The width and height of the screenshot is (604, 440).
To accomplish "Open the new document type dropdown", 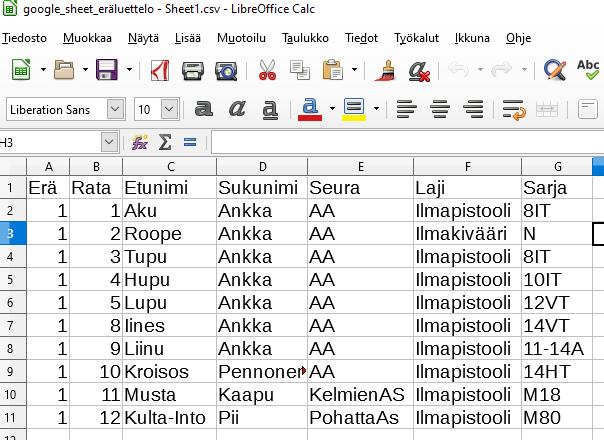I will click(43, 70).
